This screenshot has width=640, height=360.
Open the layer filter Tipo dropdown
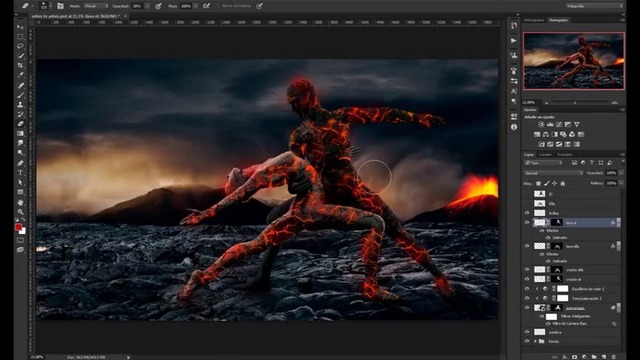click(x=543, y=163)
